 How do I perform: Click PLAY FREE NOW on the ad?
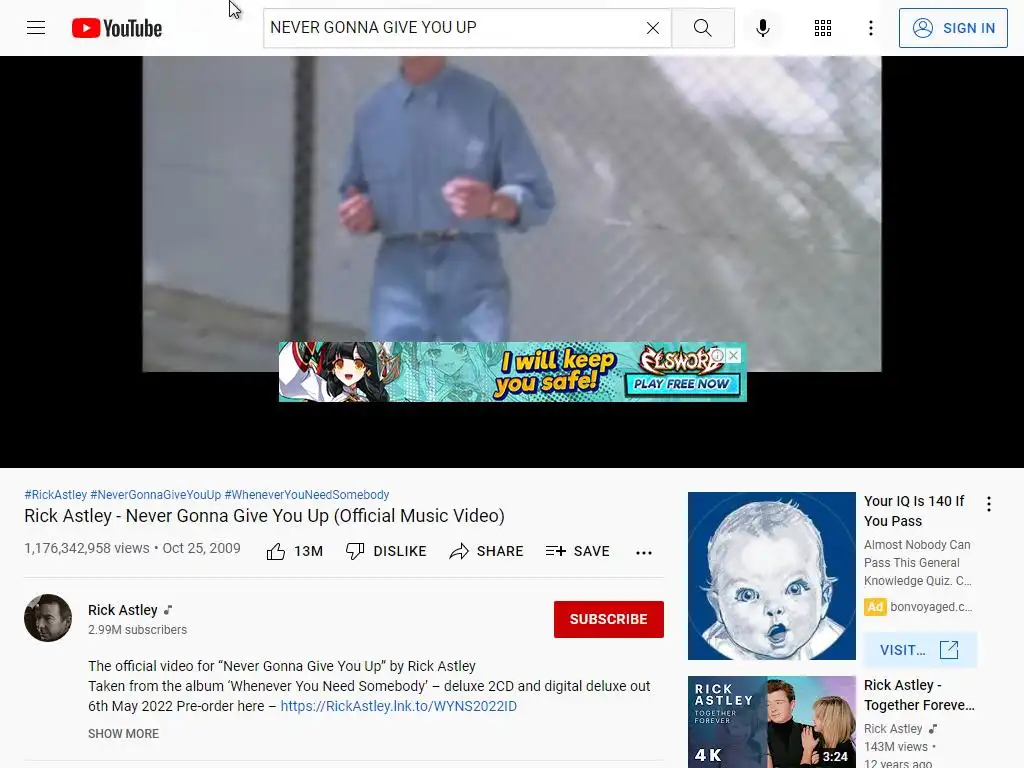pyautogui.click(x=681, y=384)
